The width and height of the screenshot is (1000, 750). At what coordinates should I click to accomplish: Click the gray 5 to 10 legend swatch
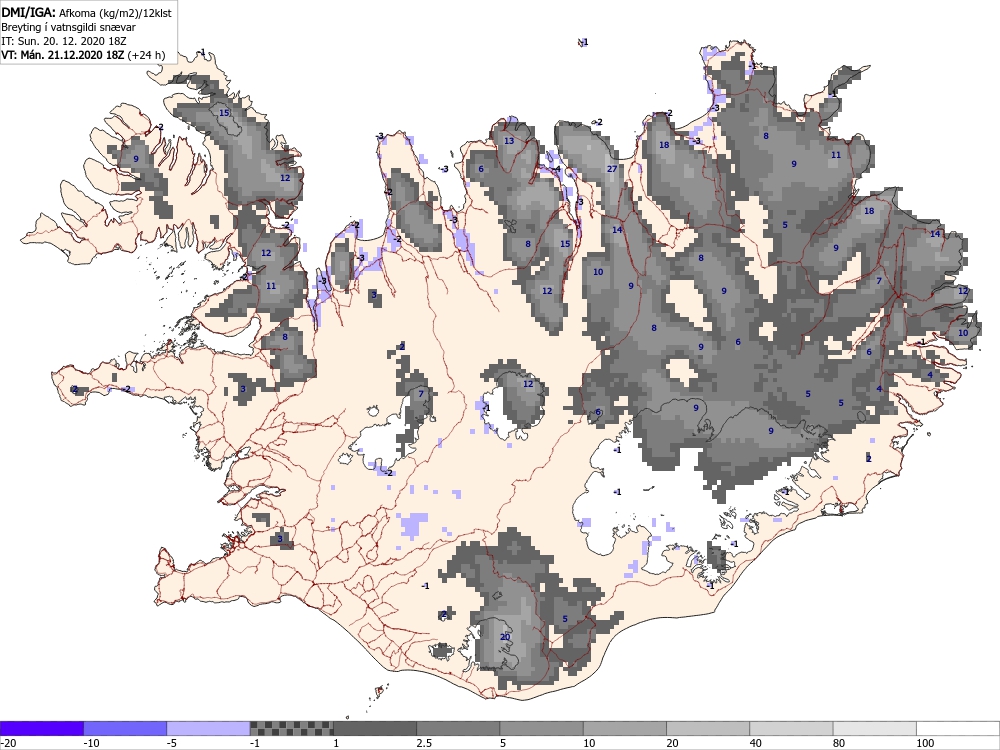(x=541, y=728)
